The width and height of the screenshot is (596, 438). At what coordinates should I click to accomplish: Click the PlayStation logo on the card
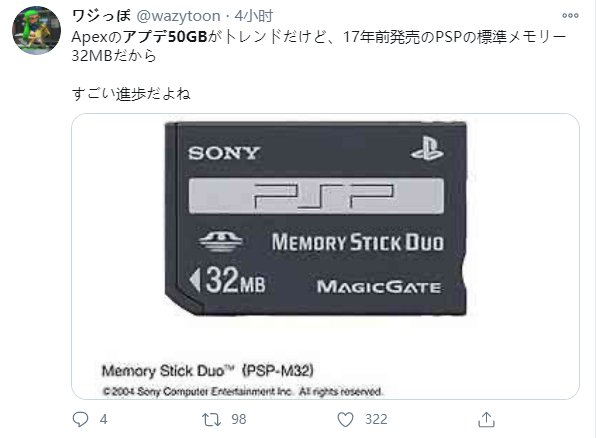[x=427, y=149]
